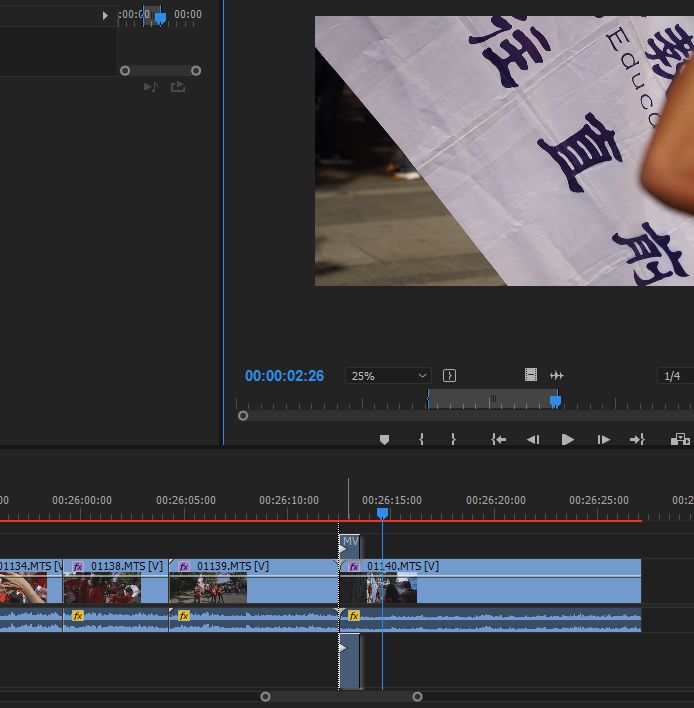The image size is (694, 708).
Task: Click timeline ruler at 00:26:20:00
Action: pos(496,500)
